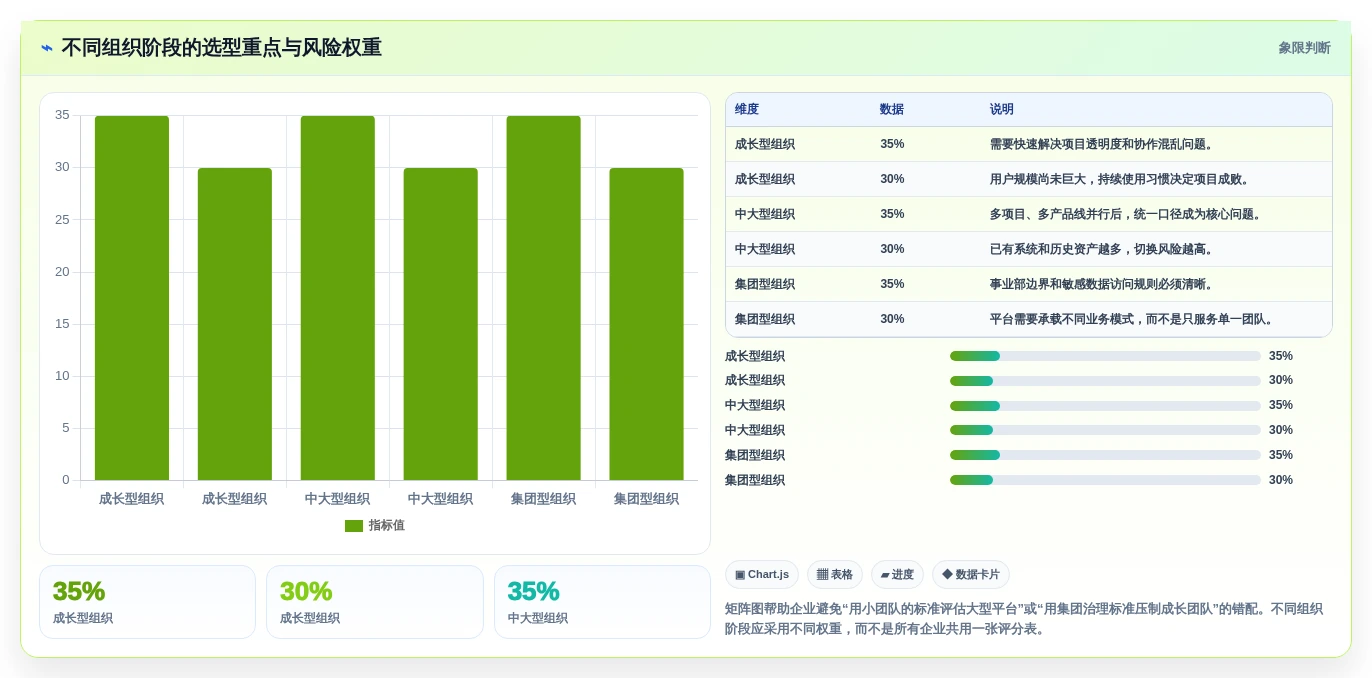Click the 进度 chip
The width and height of the screenshot is (1372, 678).
[x=897, y=575]
